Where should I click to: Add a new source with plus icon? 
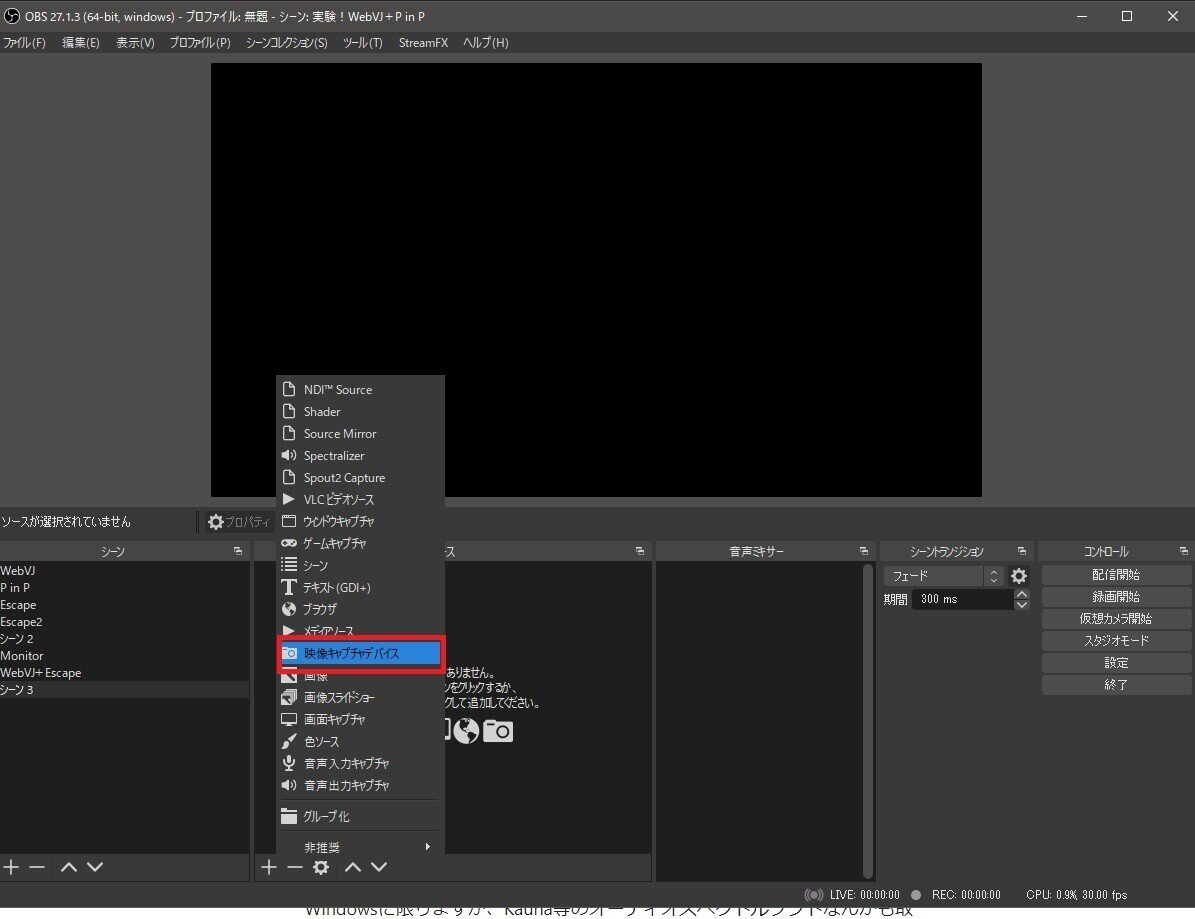268,867
